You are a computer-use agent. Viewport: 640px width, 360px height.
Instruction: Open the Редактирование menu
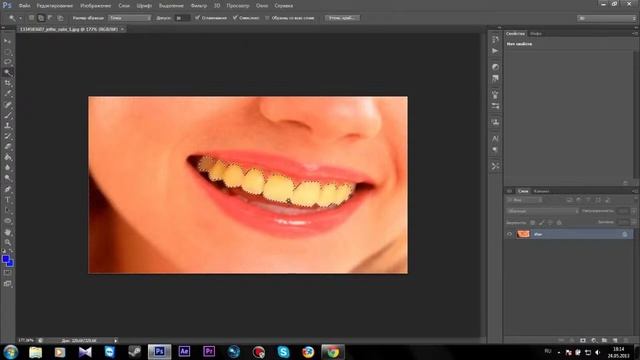[54, 6]
